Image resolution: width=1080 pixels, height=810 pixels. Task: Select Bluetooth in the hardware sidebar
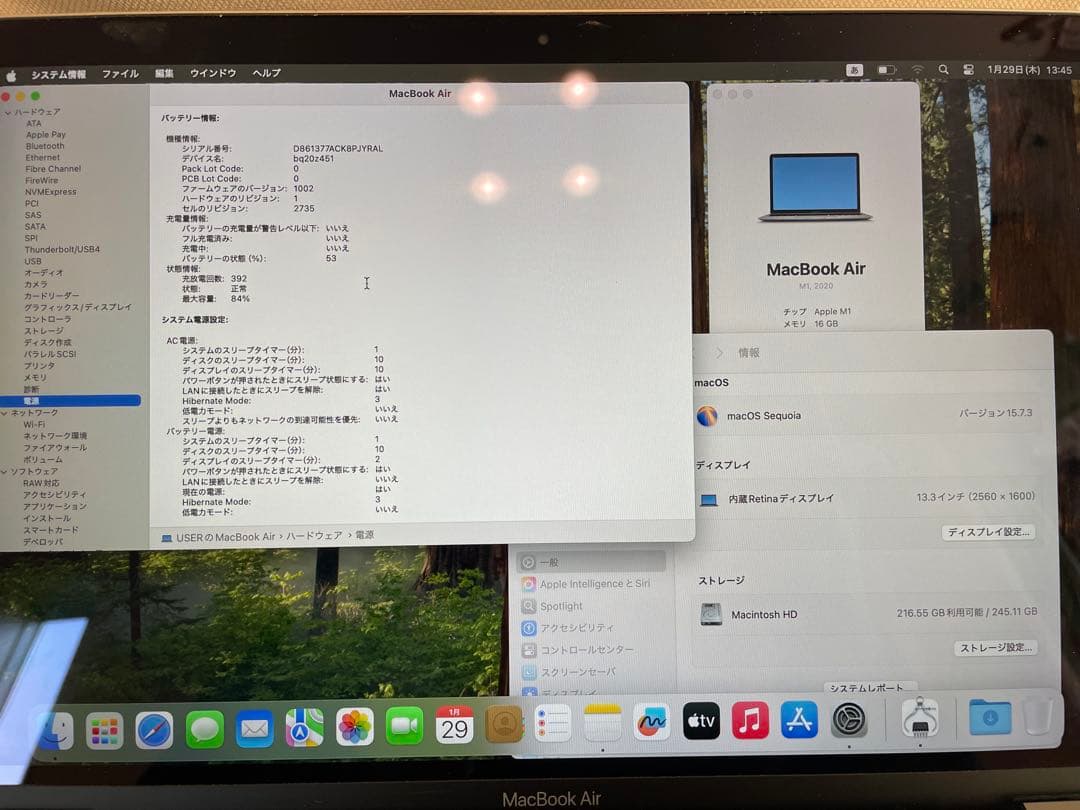tap(46, 146)
